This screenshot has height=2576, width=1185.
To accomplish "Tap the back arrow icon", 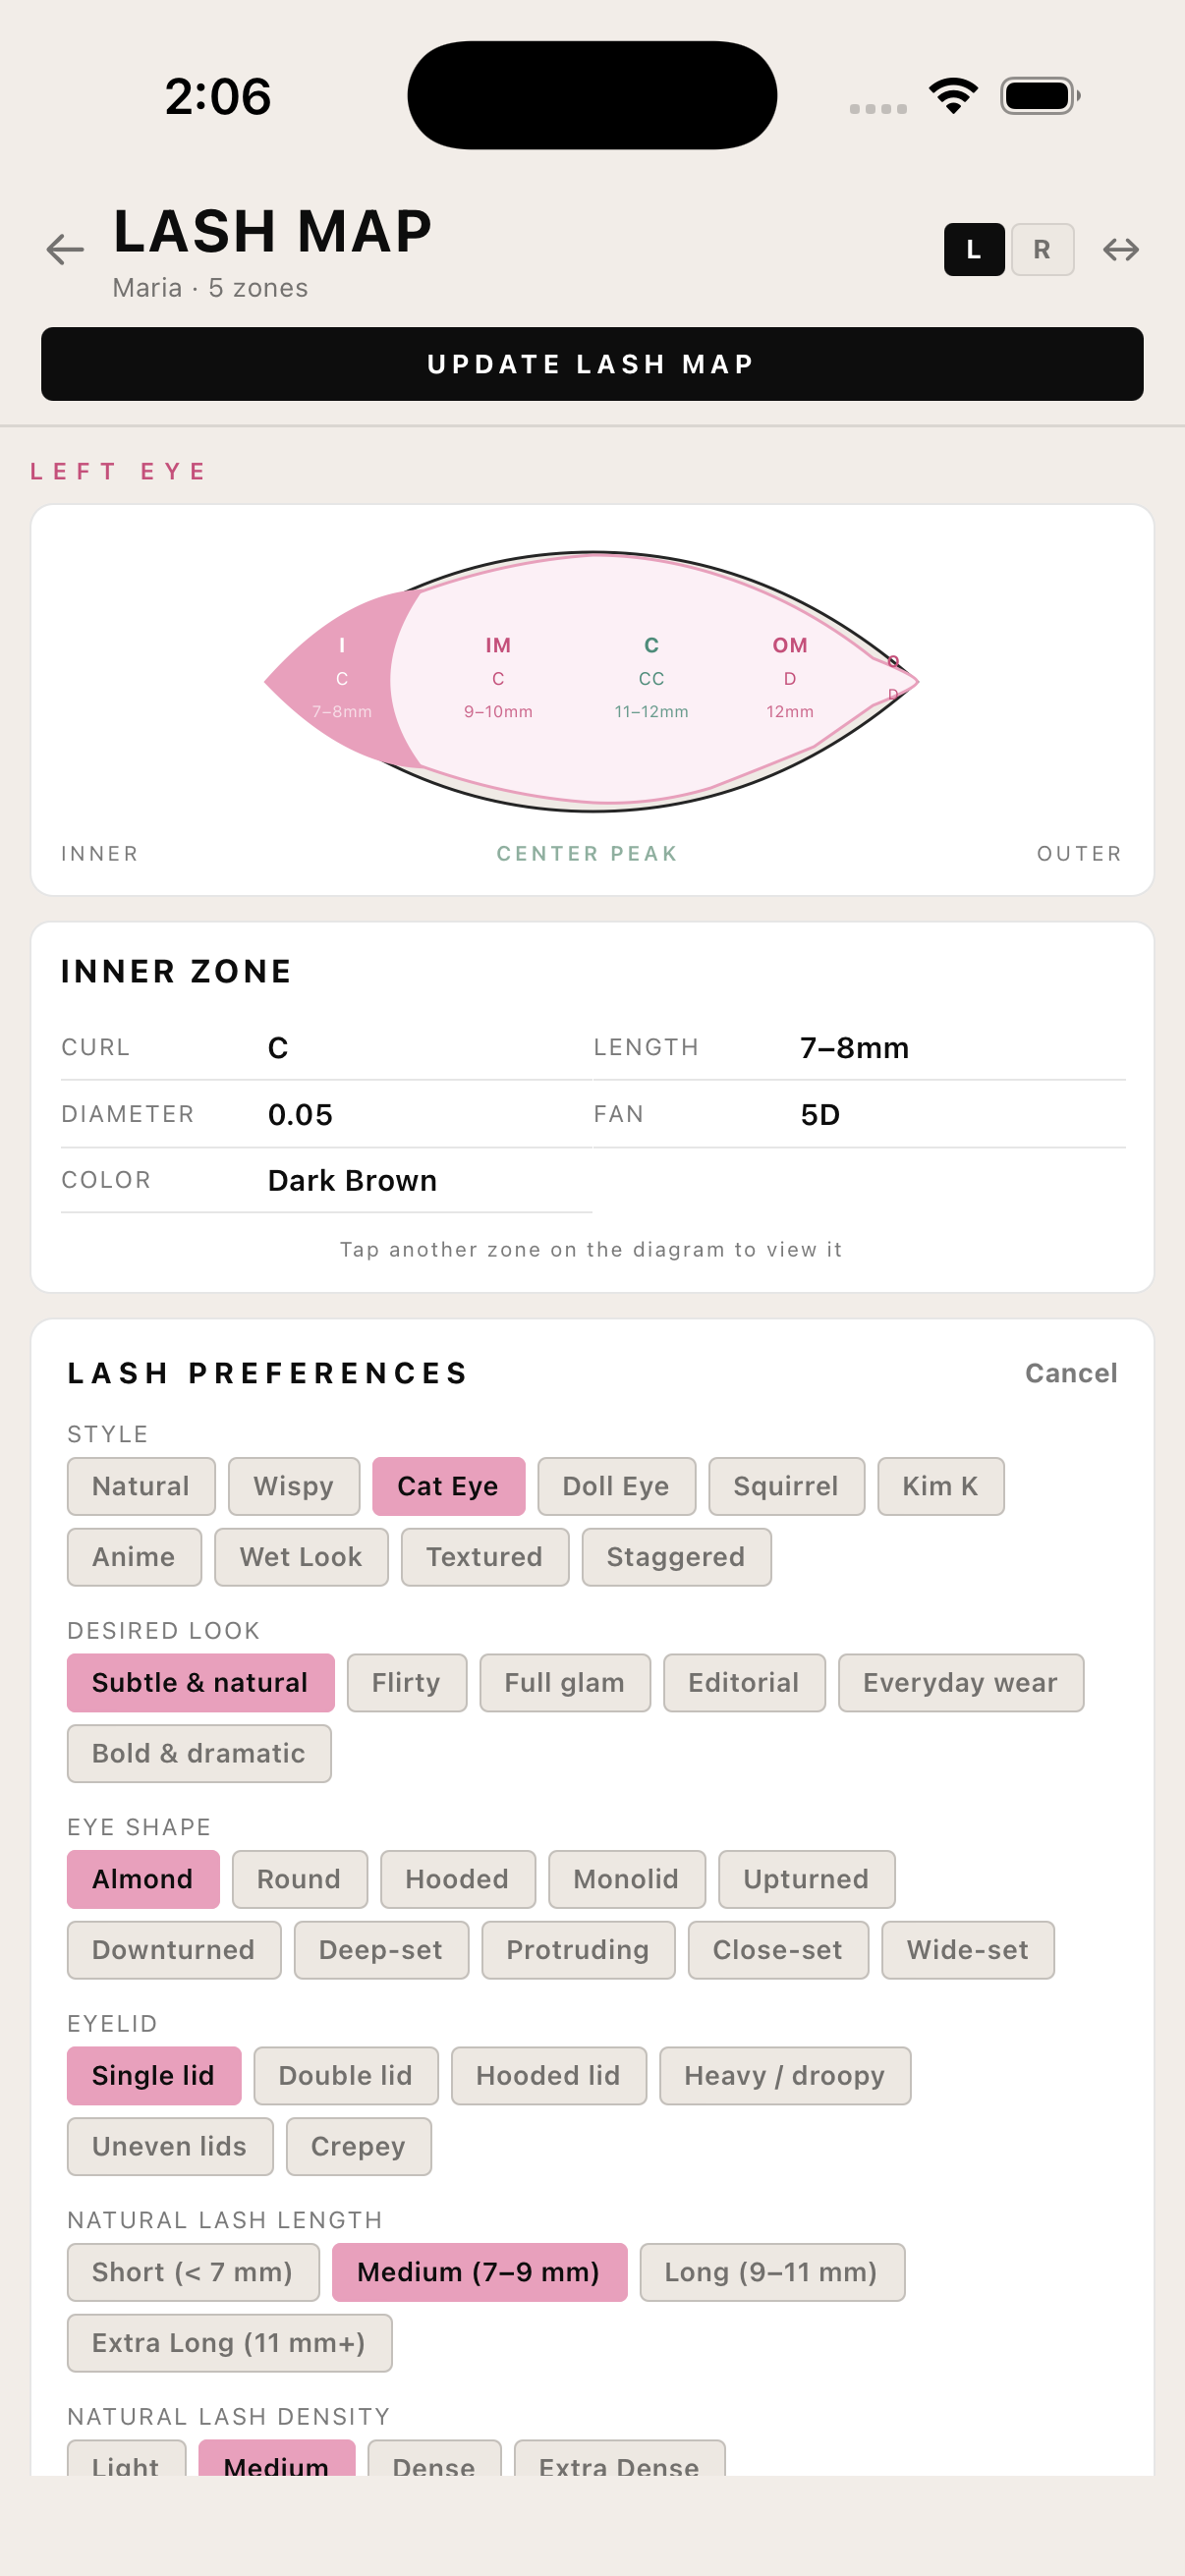I will [65, 249].
